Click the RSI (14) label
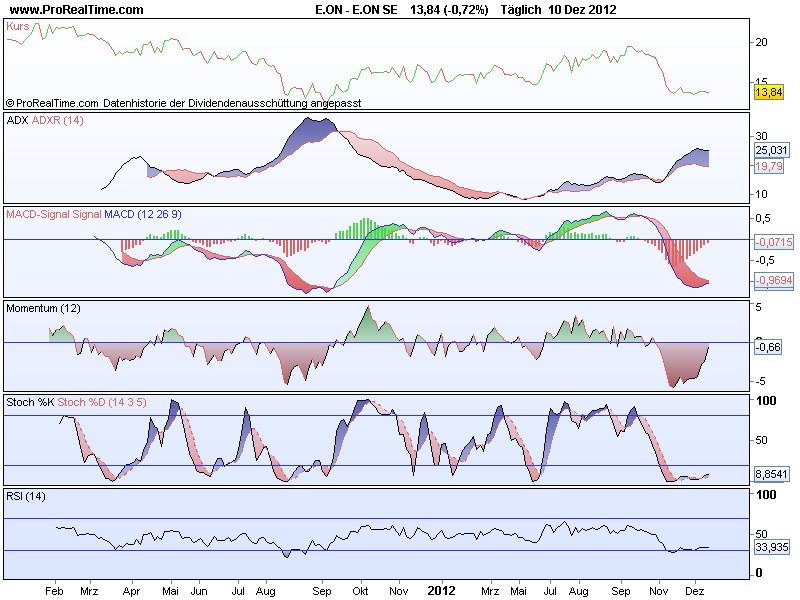The width and height of the screenshot is (800, 600). [x=26, y=496]
